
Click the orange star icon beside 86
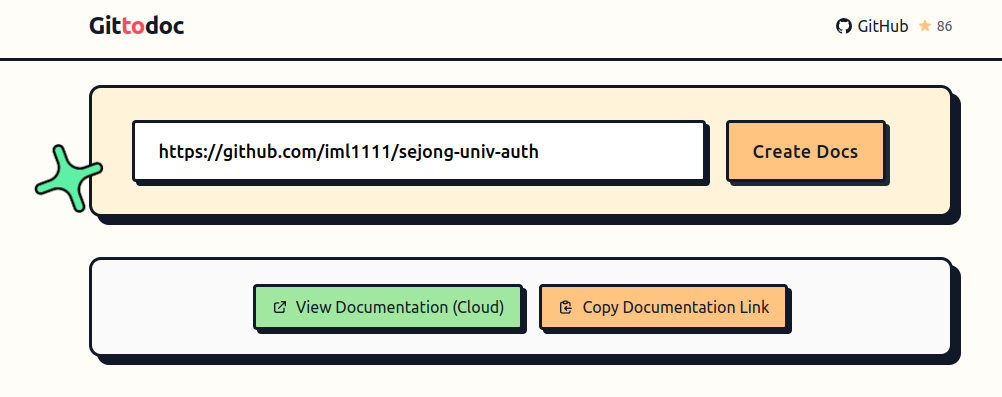point(925,26)
